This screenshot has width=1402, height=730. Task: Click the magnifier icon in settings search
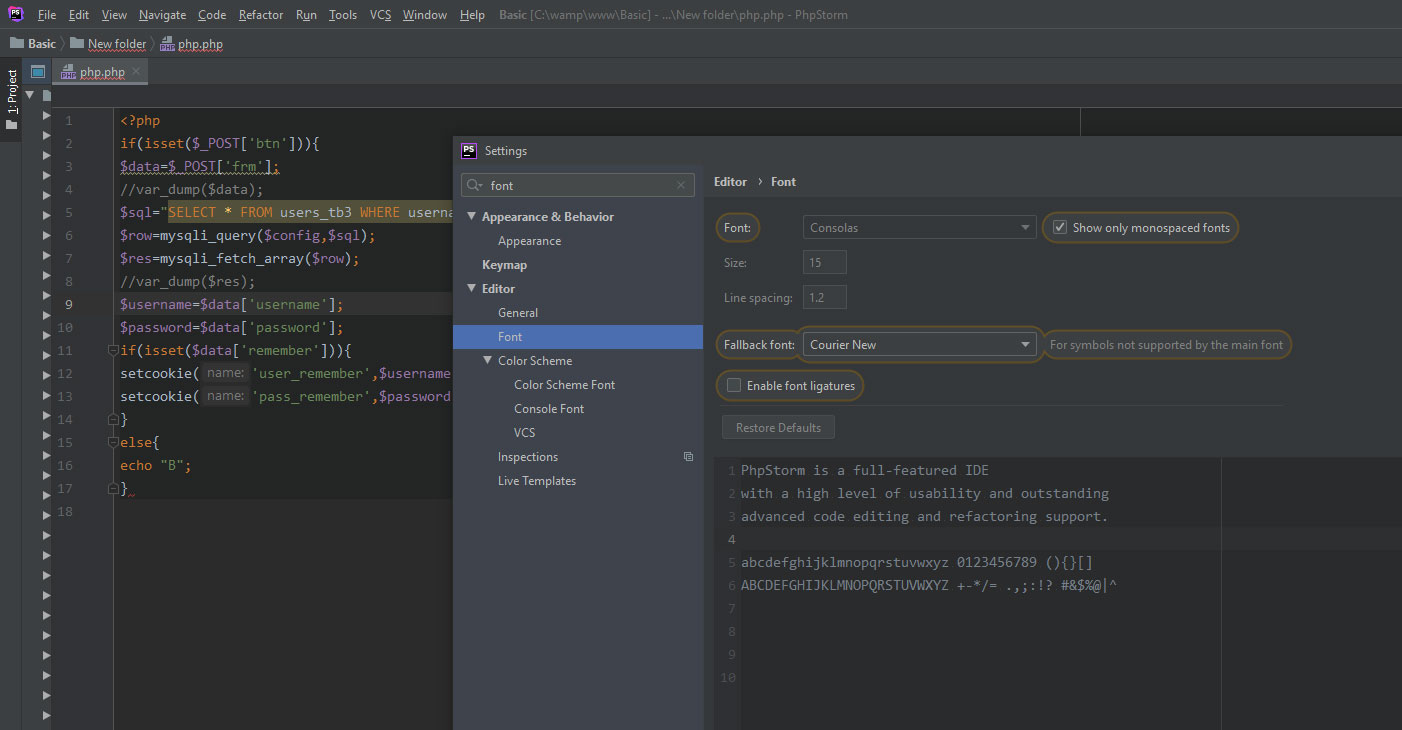(474, 185)
